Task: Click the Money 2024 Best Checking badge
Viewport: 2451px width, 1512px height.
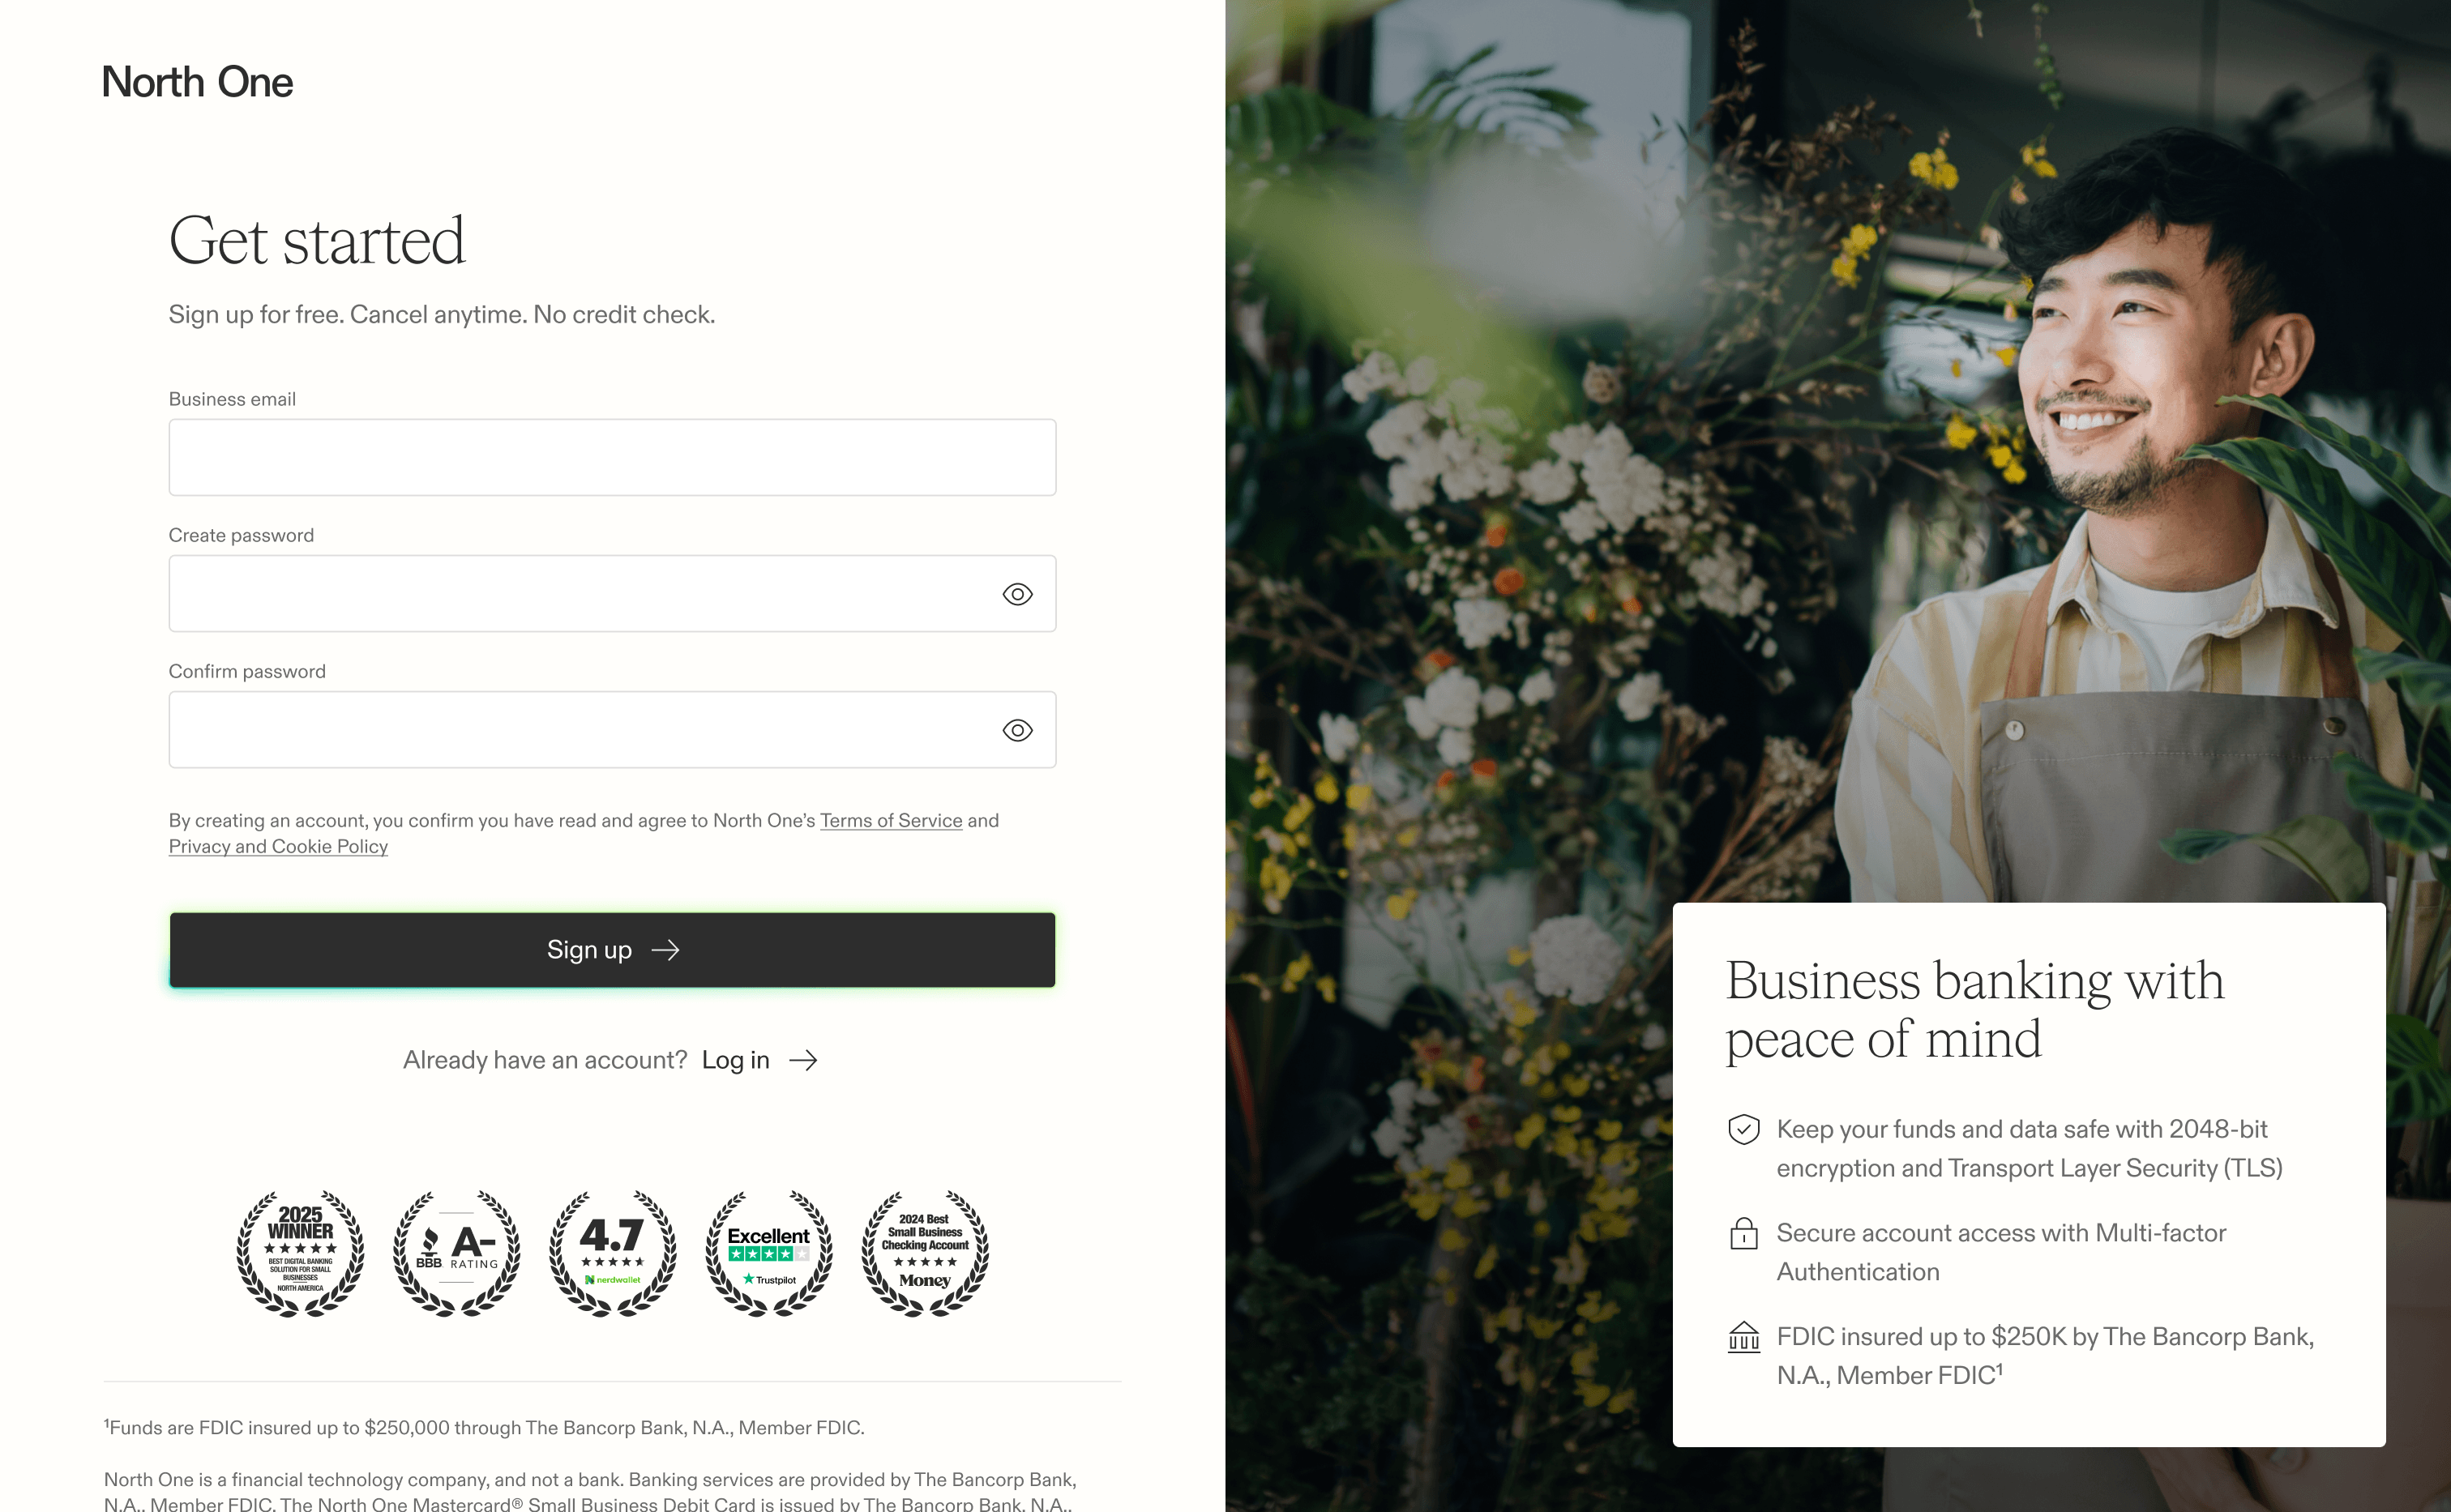Action: [925, 1253]
